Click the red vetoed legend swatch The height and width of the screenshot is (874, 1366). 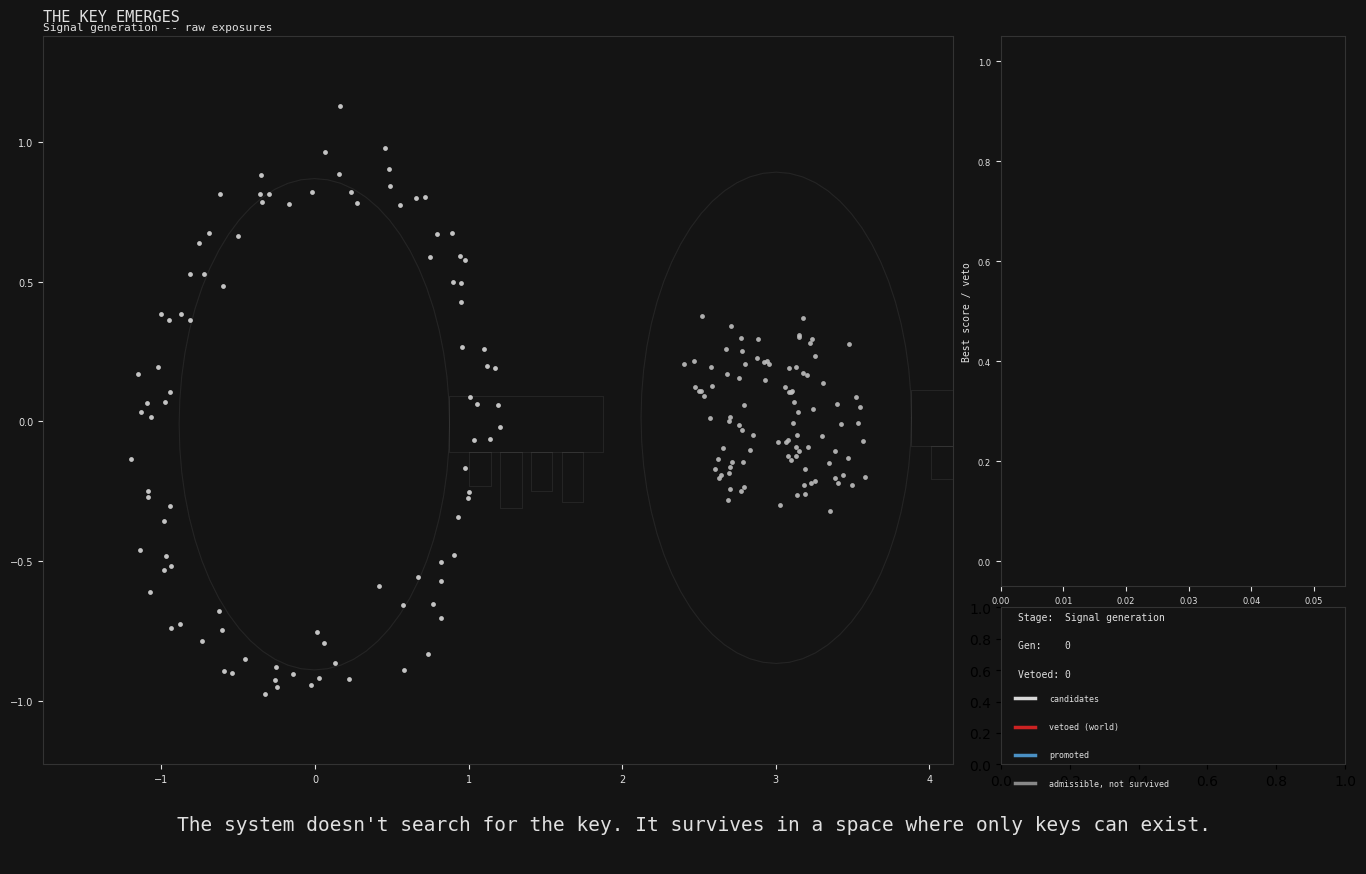[x=1025, y=727]
